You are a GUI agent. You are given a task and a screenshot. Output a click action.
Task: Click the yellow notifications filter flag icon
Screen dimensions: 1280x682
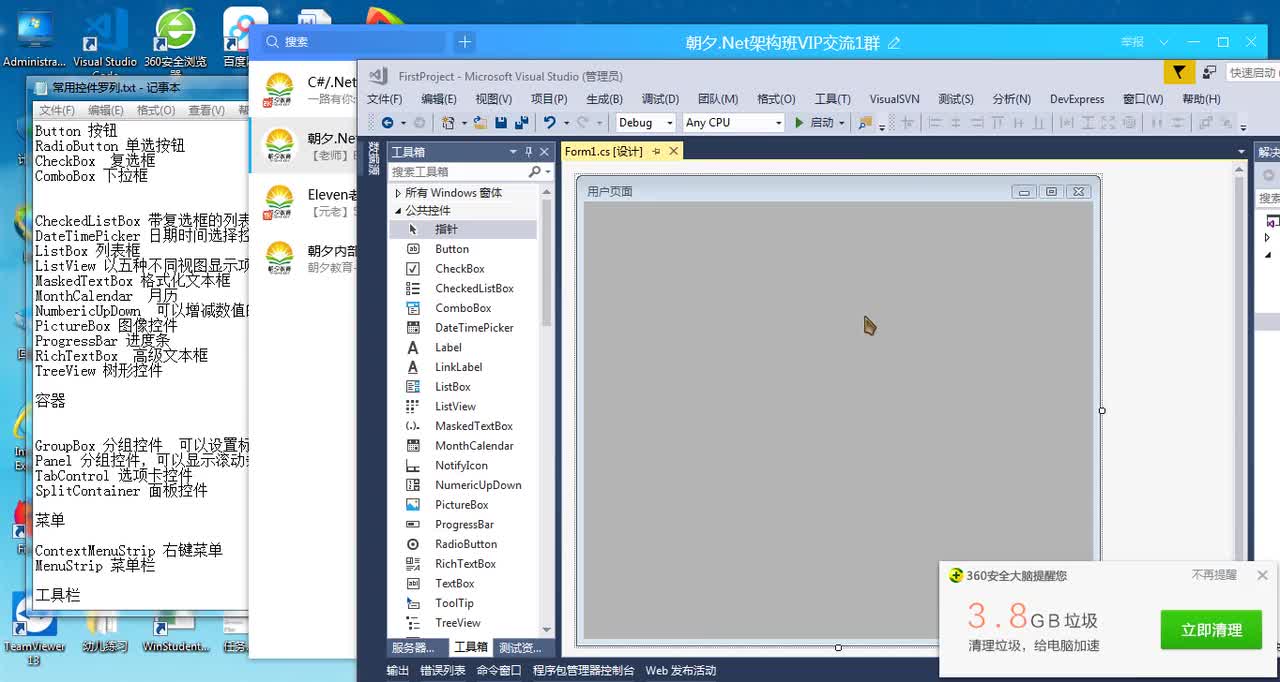1179,72
